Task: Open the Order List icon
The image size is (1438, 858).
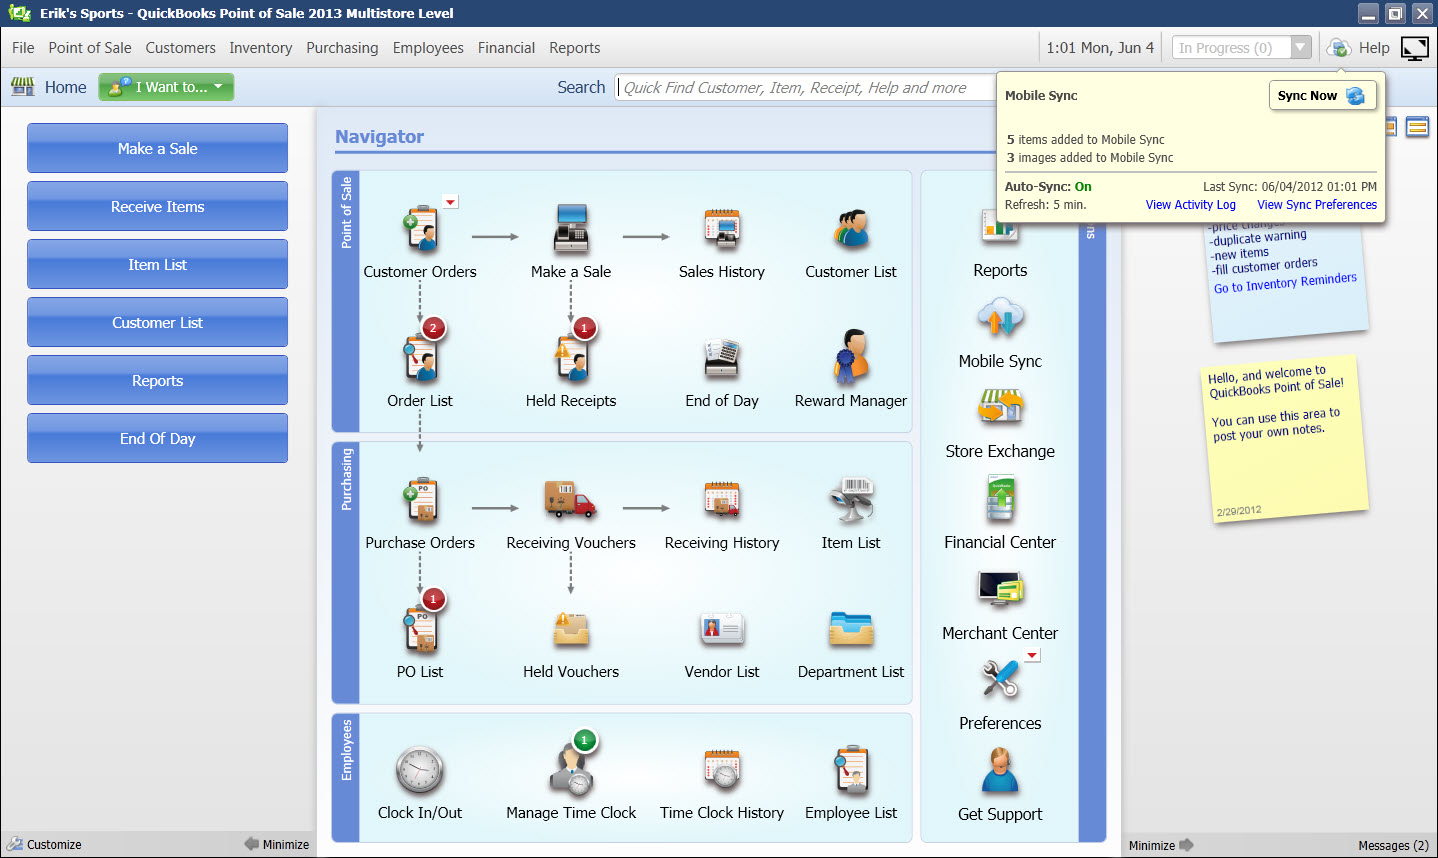Action: point(421,358)
